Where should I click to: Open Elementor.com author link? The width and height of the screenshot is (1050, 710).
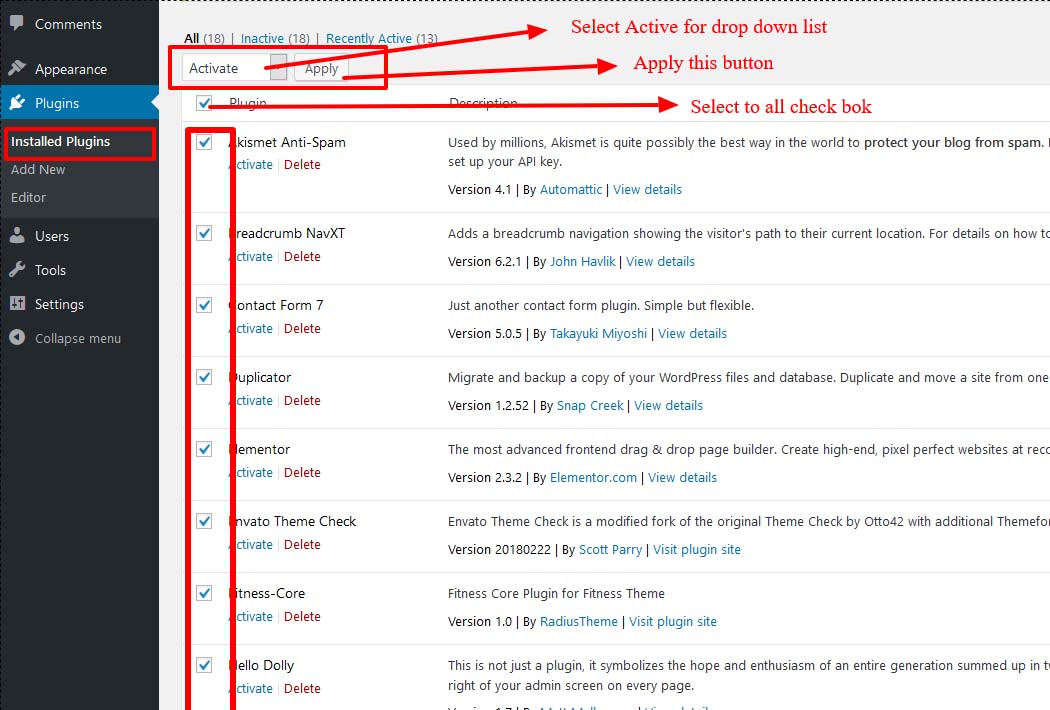[593, 478]
